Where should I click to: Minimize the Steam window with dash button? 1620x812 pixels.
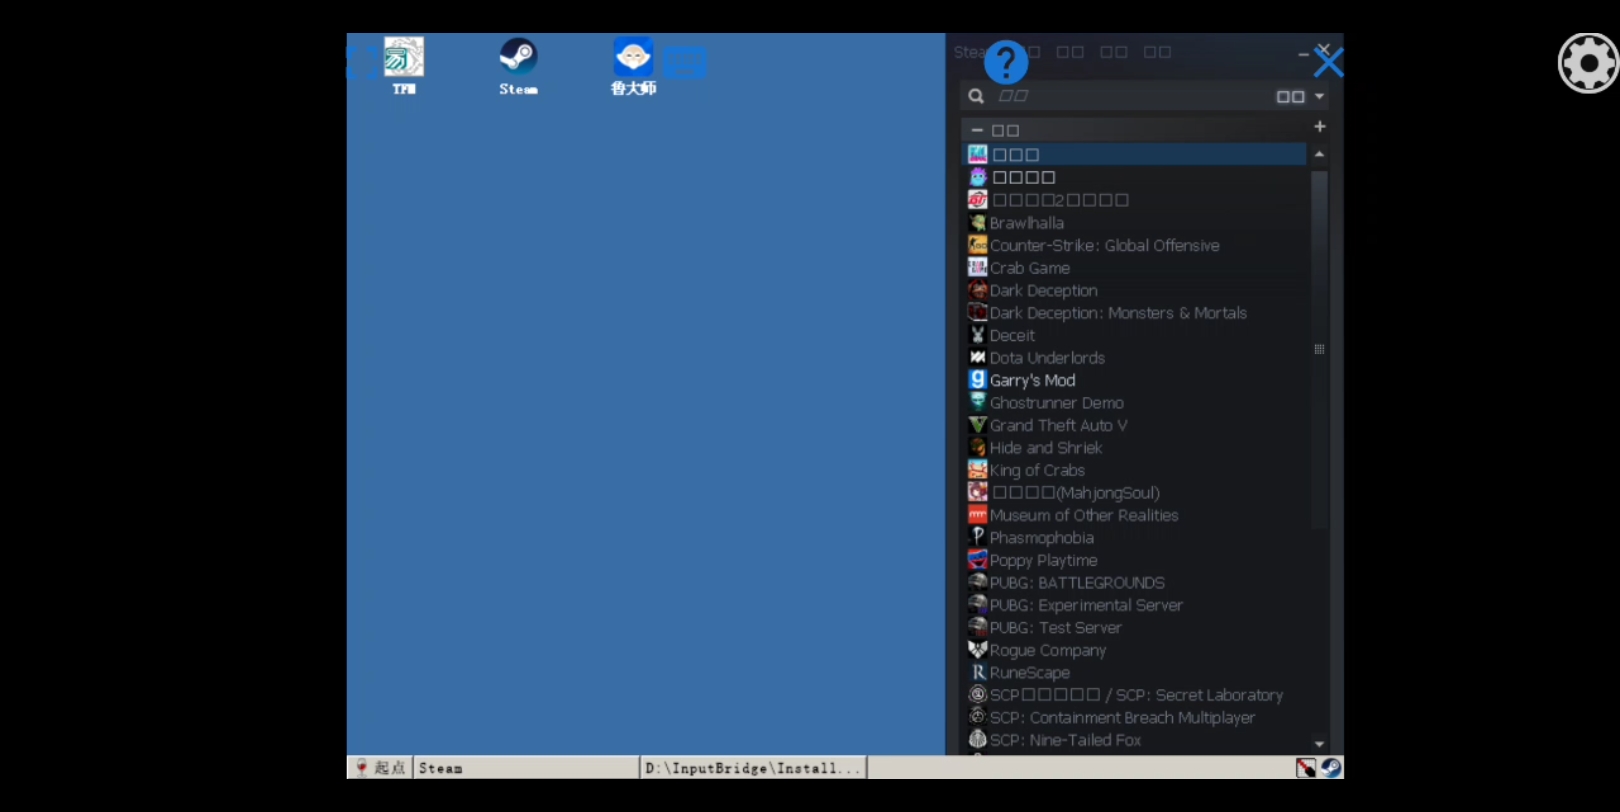(x=1303, y=54)
